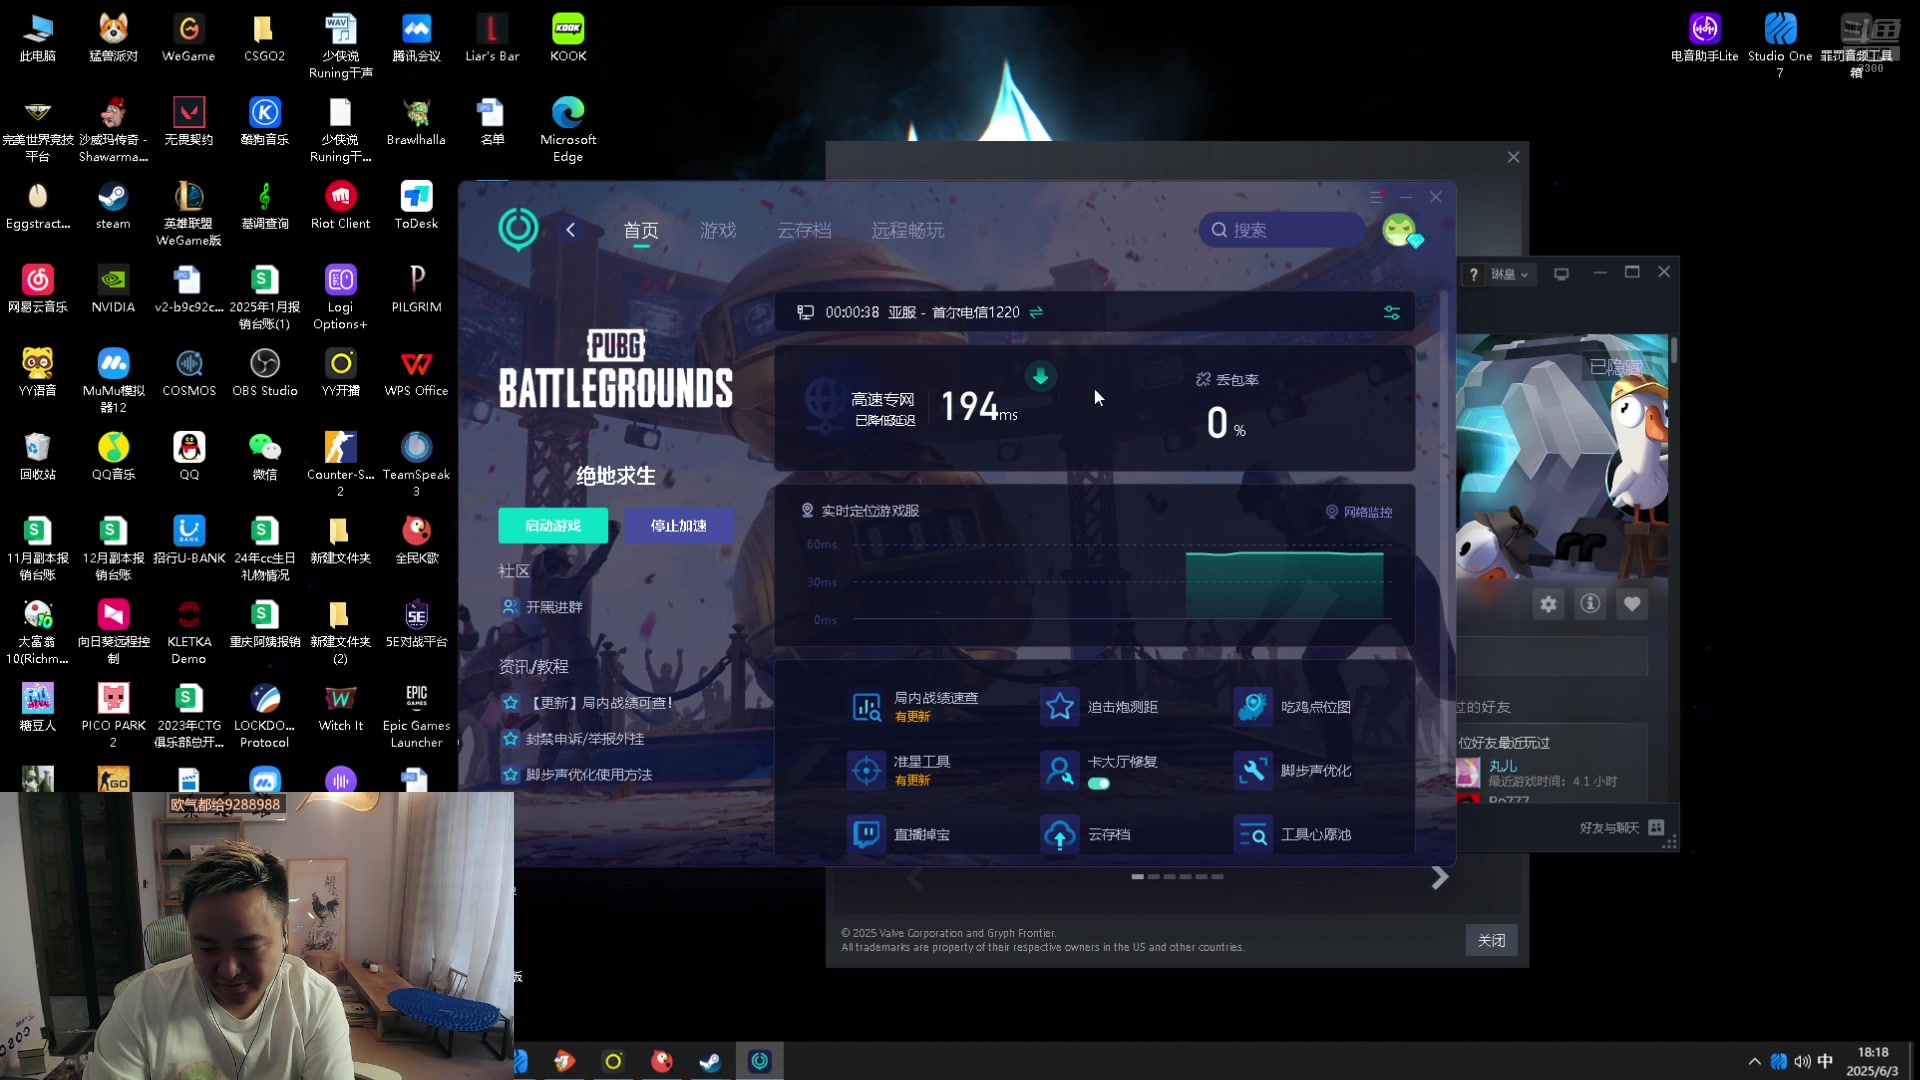The width and height of the screenshot is (1920, 1080).
Task: Show hidden tray icons chevron
Action: coord(1754,1061)
